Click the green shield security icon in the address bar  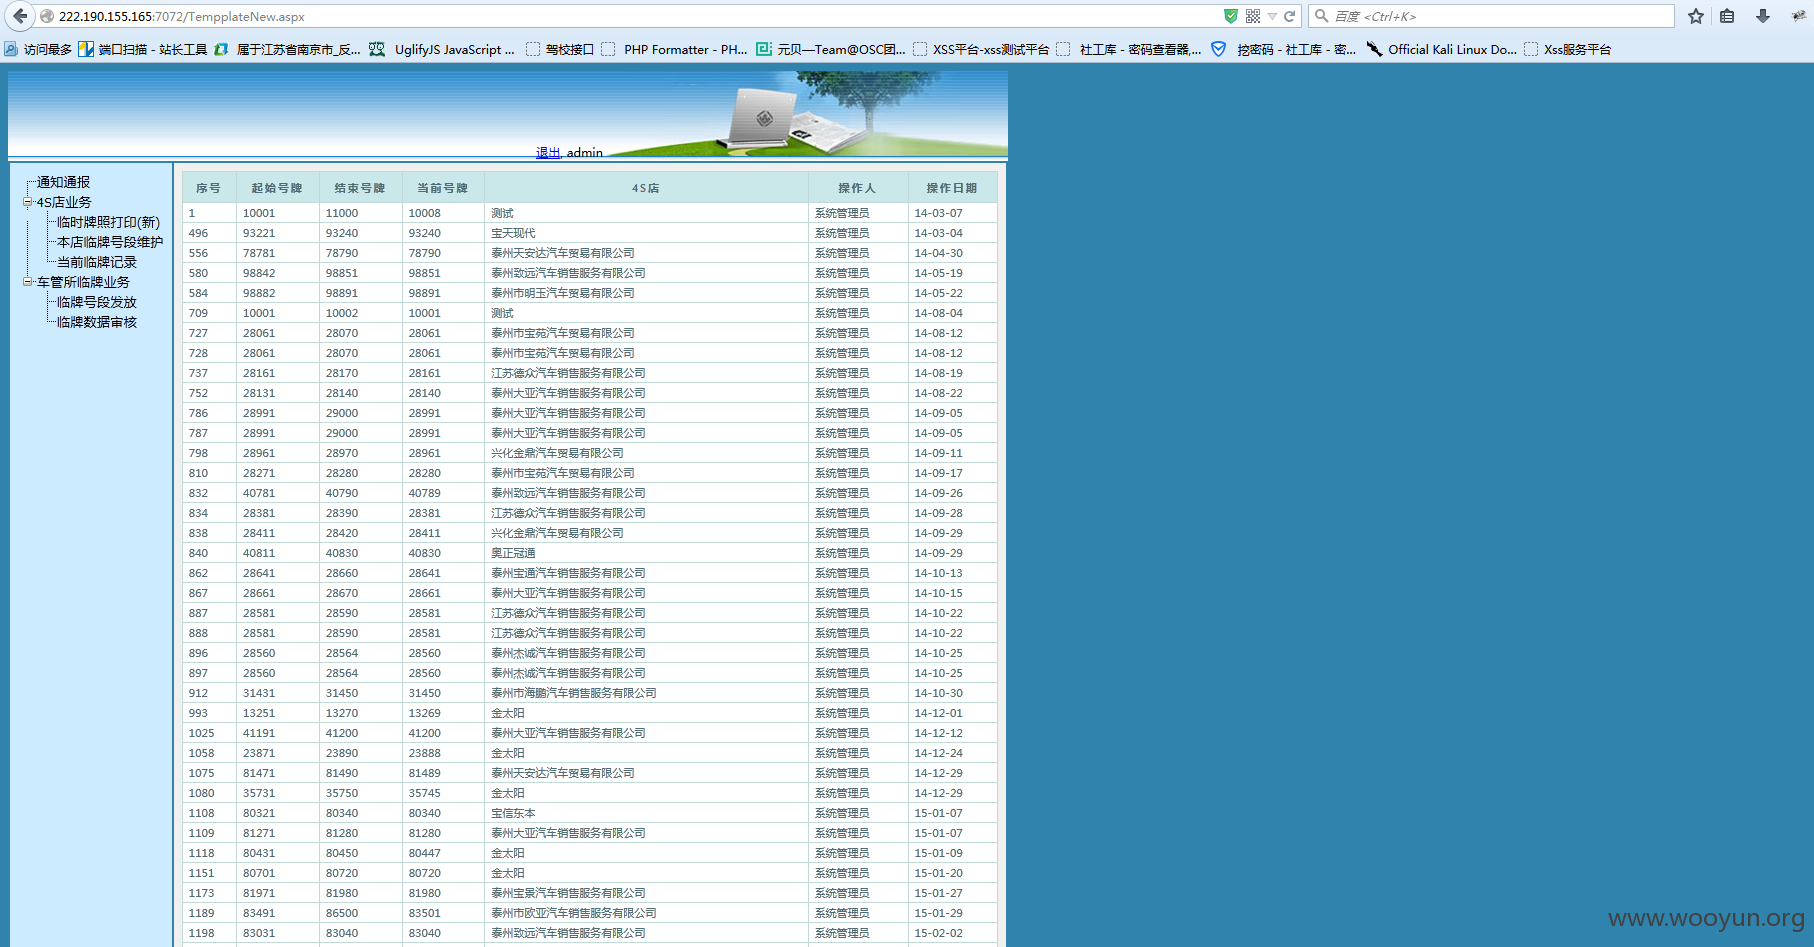point(1231,16)
